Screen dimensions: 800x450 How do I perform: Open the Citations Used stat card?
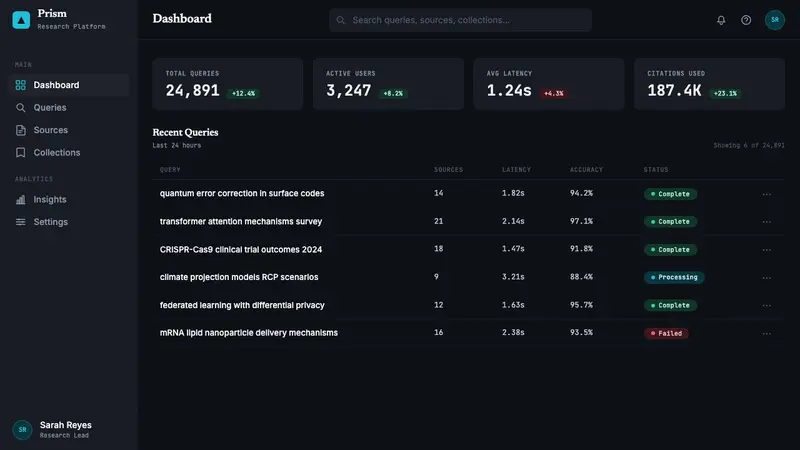click(710, 84)
